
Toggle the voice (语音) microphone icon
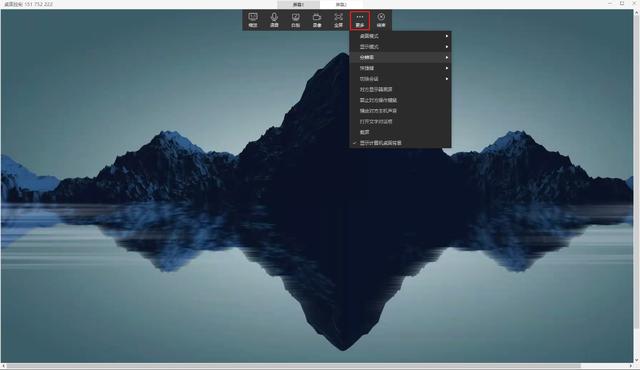(x=274, y=20)
